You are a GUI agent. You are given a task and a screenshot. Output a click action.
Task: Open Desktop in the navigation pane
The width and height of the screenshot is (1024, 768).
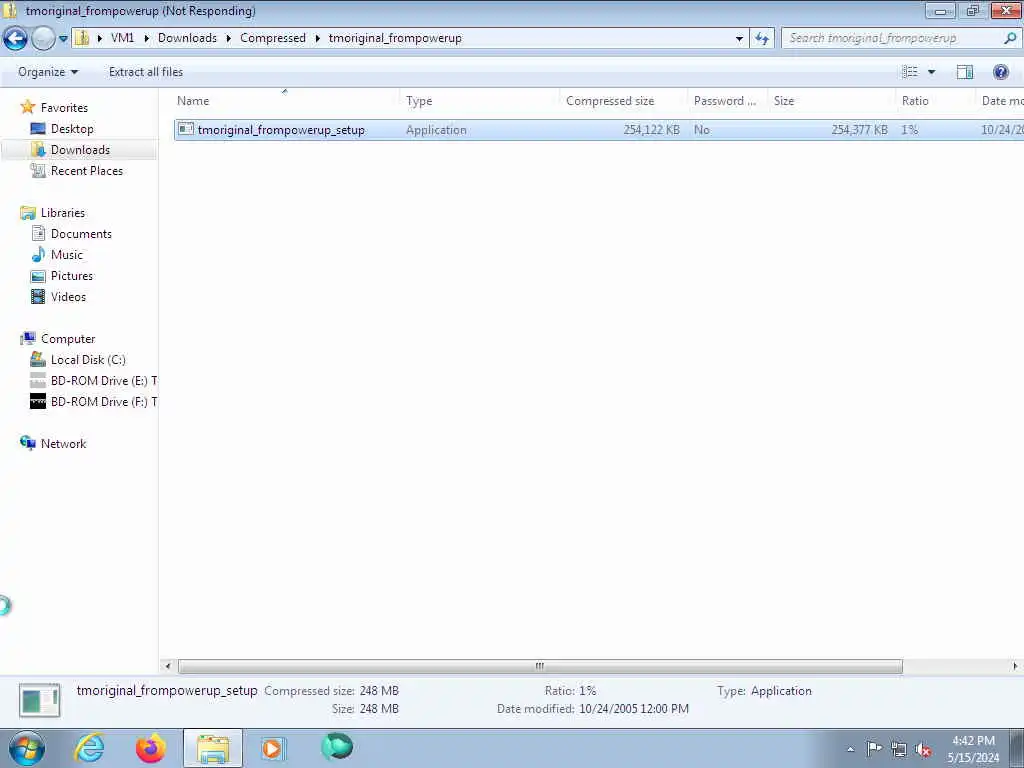(72, 129)
